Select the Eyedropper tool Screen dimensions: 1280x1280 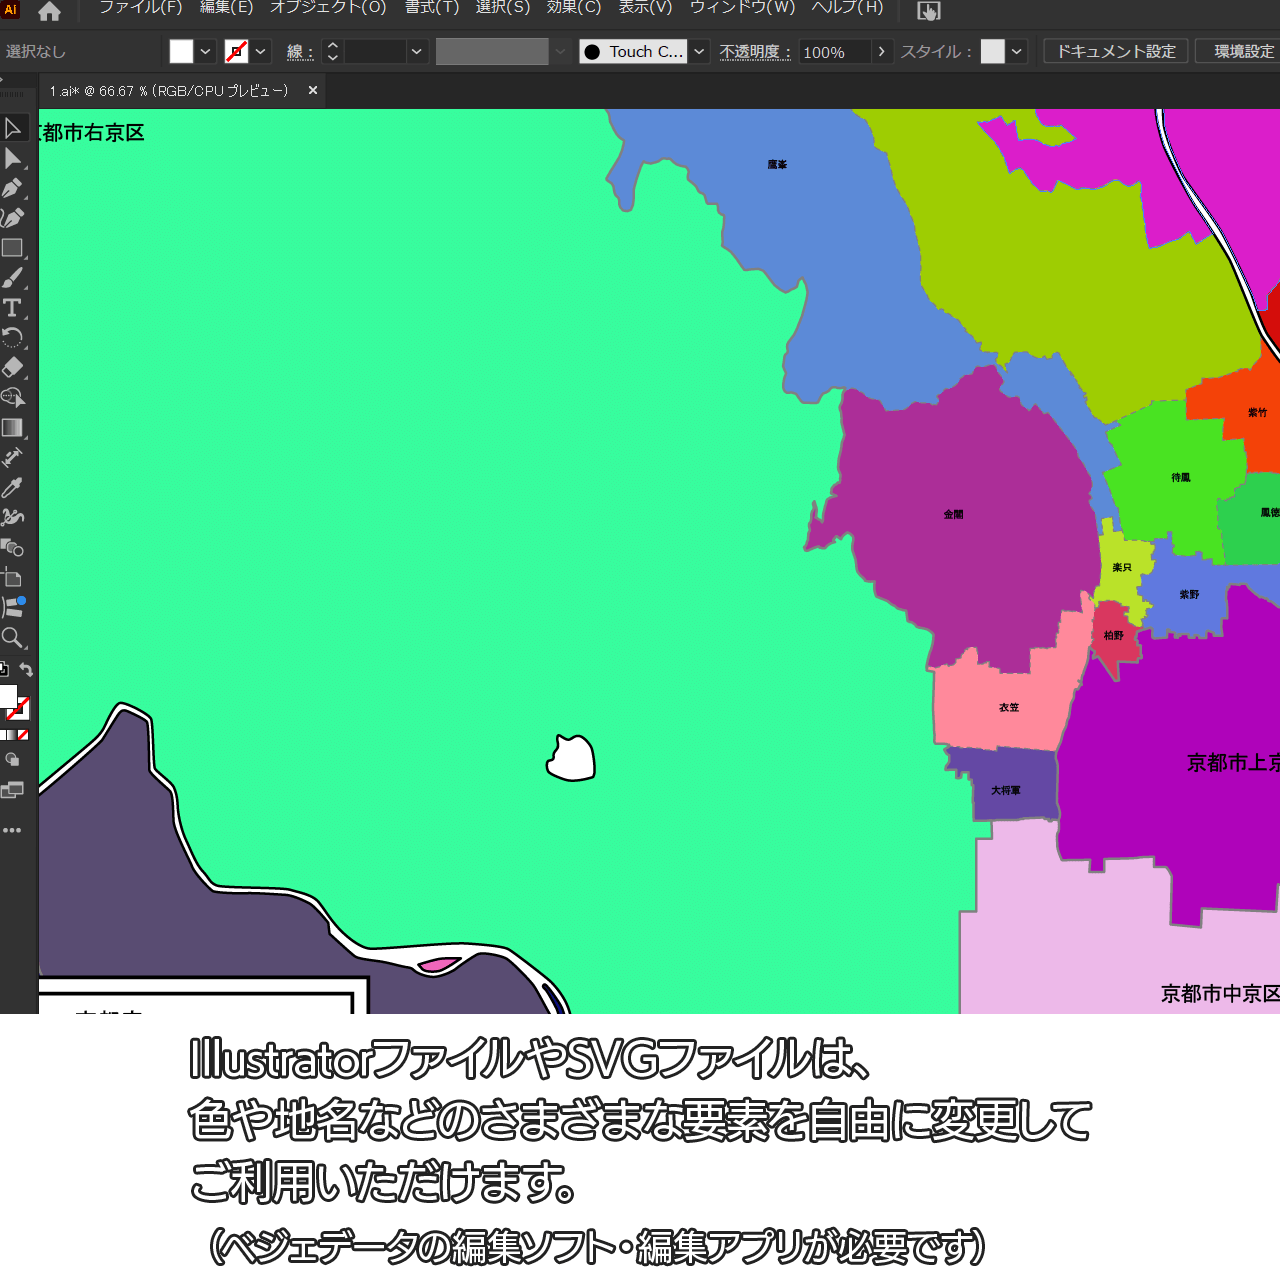tap(12, 488)
